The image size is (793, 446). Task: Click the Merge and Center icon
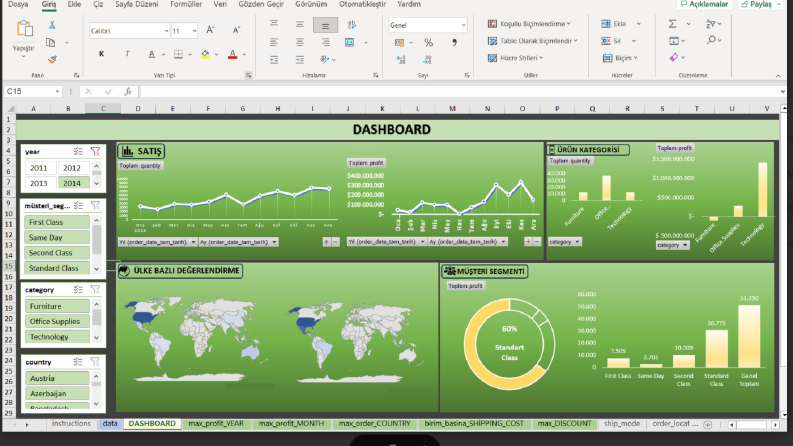(x=349, y=42)
